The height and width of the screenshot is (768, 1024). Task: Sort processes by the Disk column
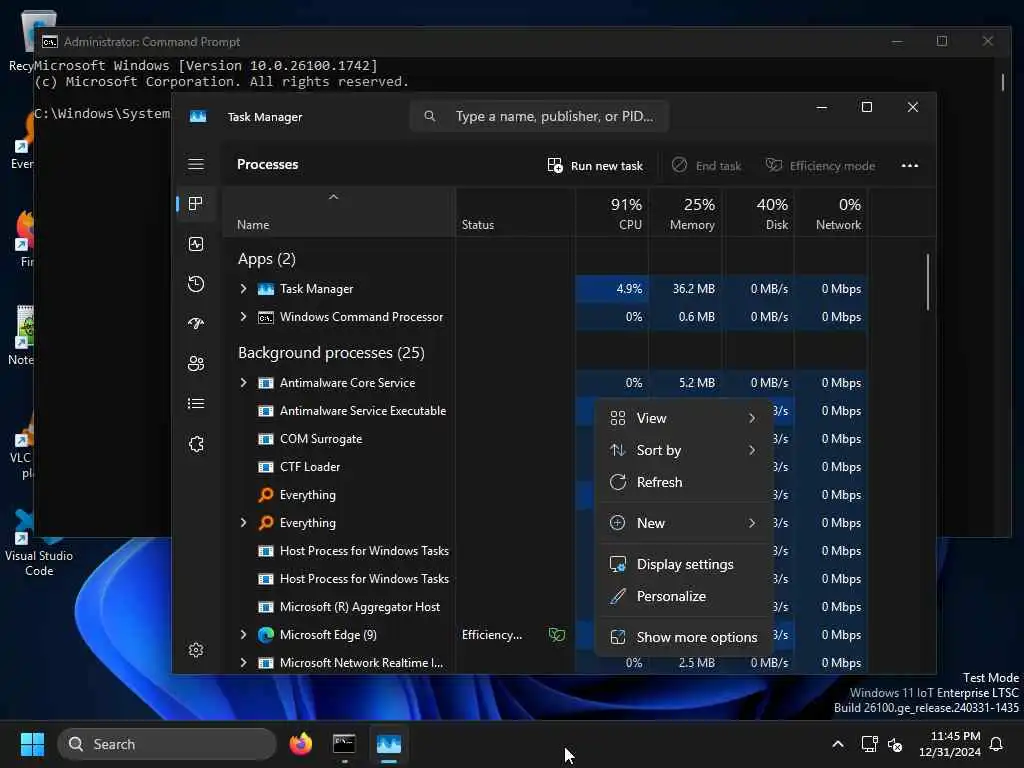point(759,213)
